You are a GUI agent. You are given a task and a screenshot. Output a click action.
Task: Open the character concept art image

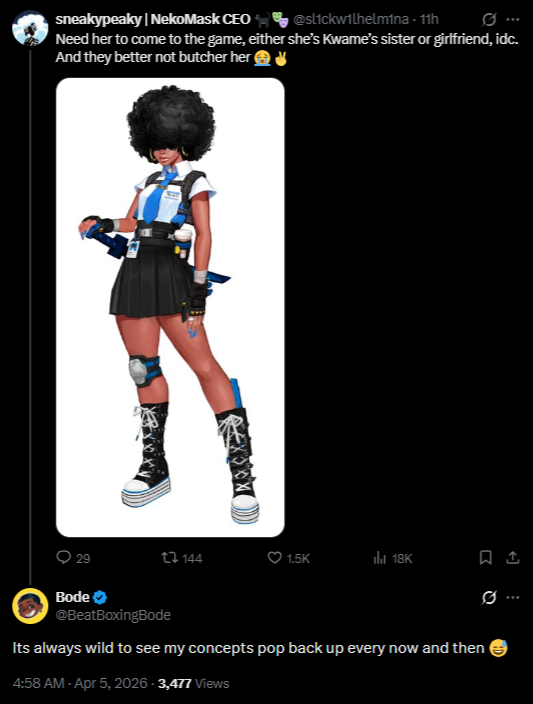pyautogui.click(x=170, y=308)
